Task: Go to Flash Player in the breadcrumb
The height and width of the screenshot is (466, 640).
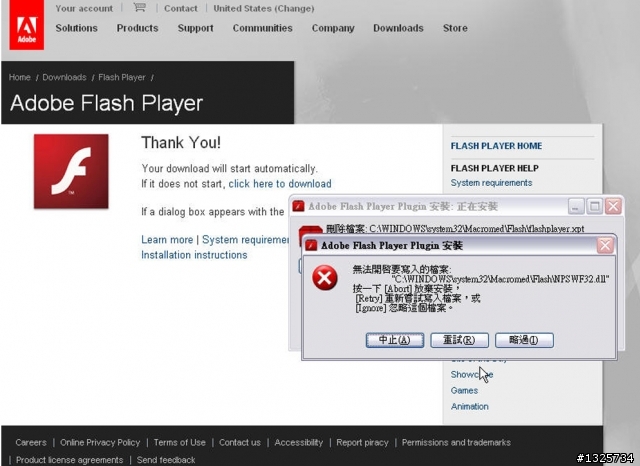Action: click(x=122, y=77)
